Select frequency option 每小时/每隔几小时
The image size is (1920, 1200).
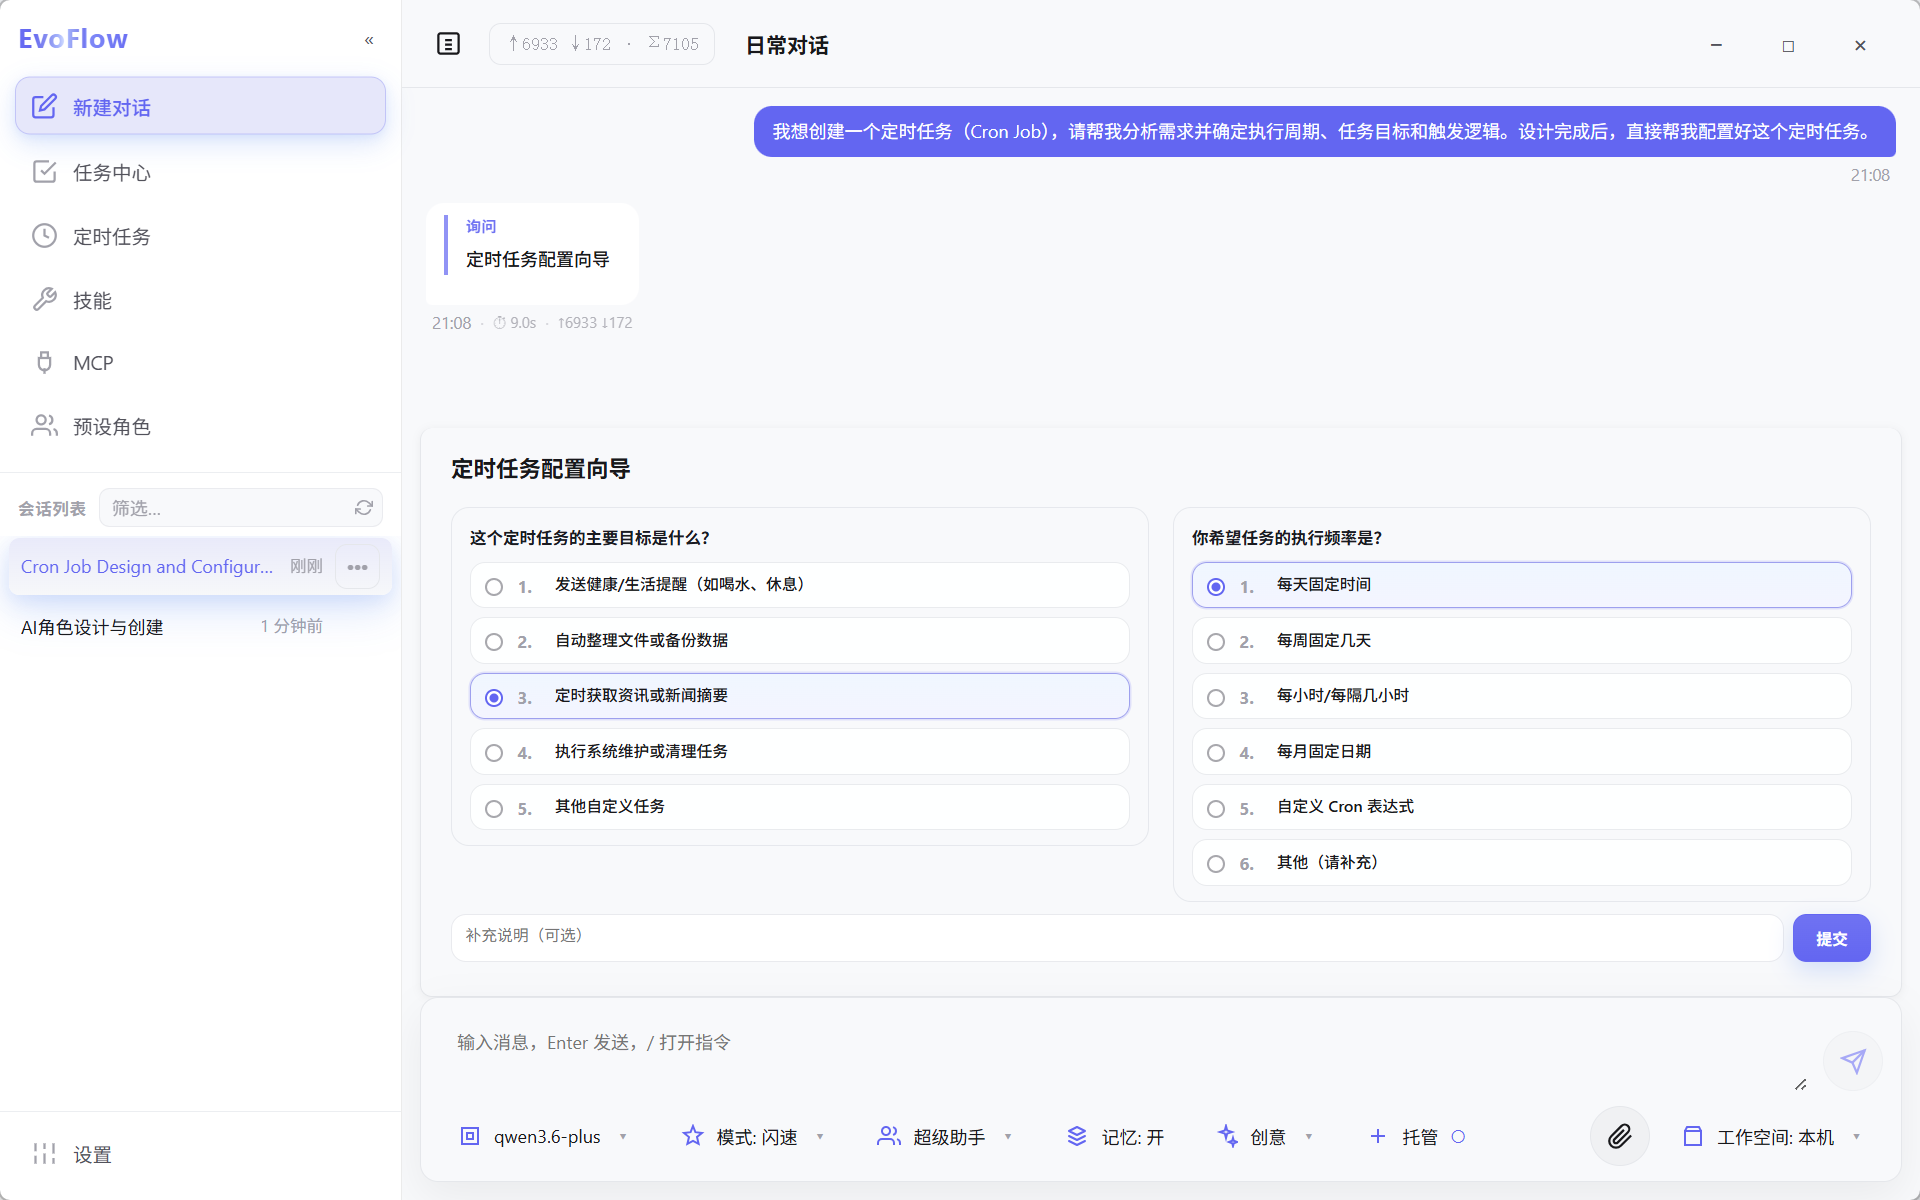point(1521,696)
